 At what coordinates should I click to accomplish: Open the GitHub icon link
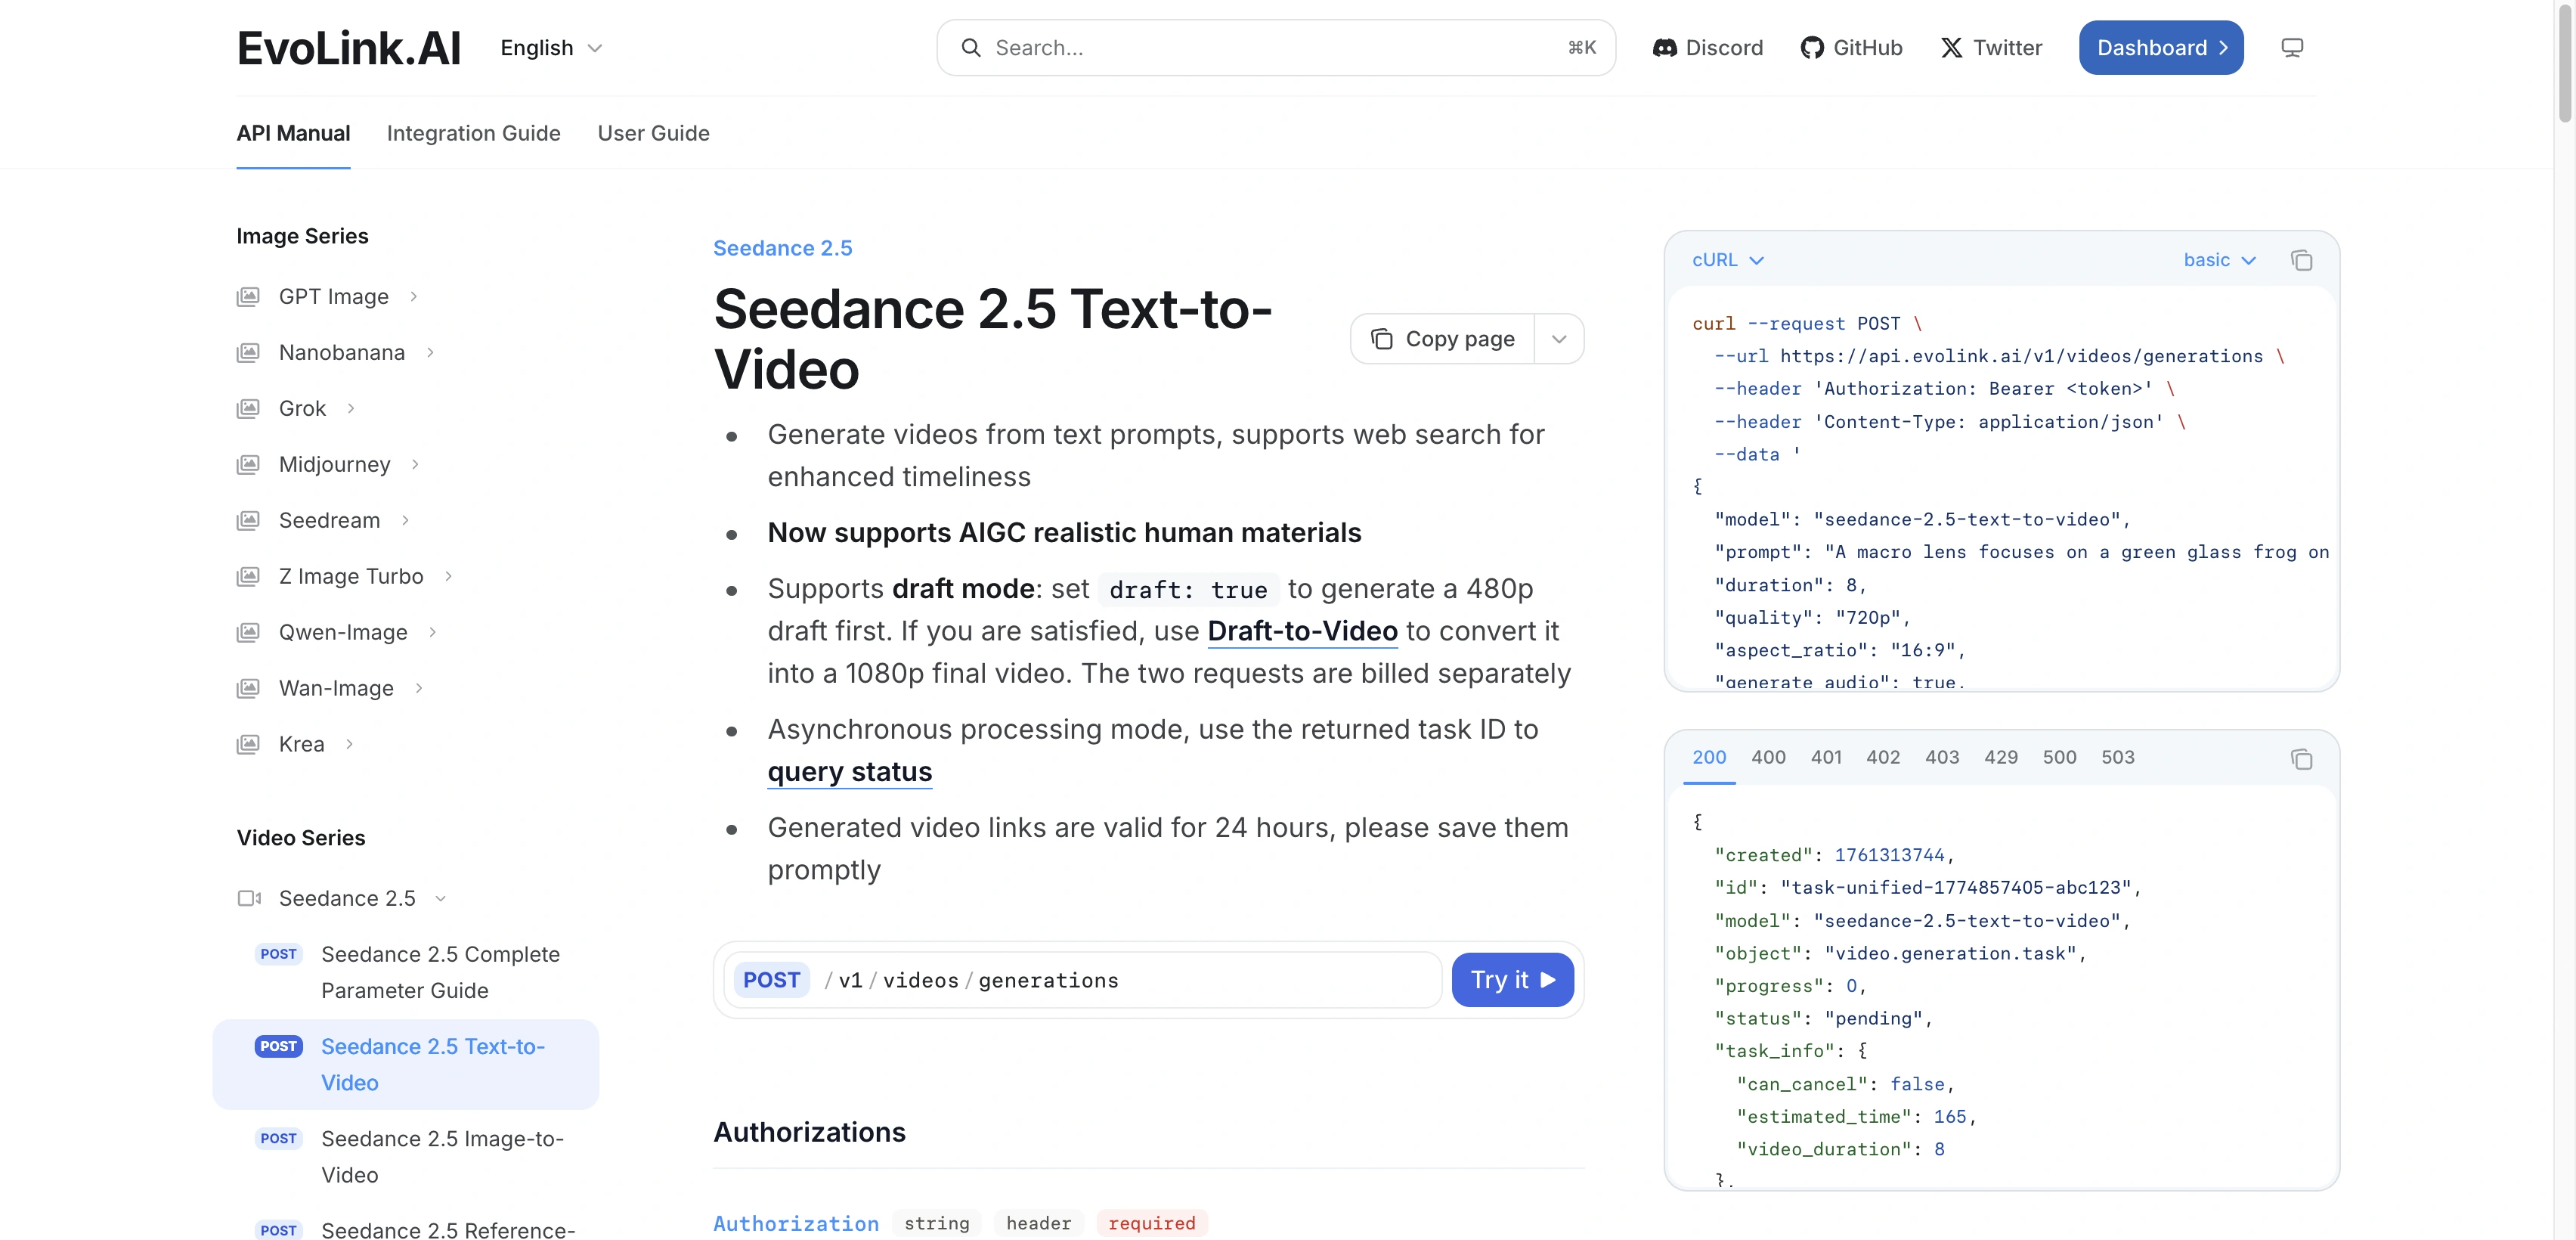[x=1811, y=48]
